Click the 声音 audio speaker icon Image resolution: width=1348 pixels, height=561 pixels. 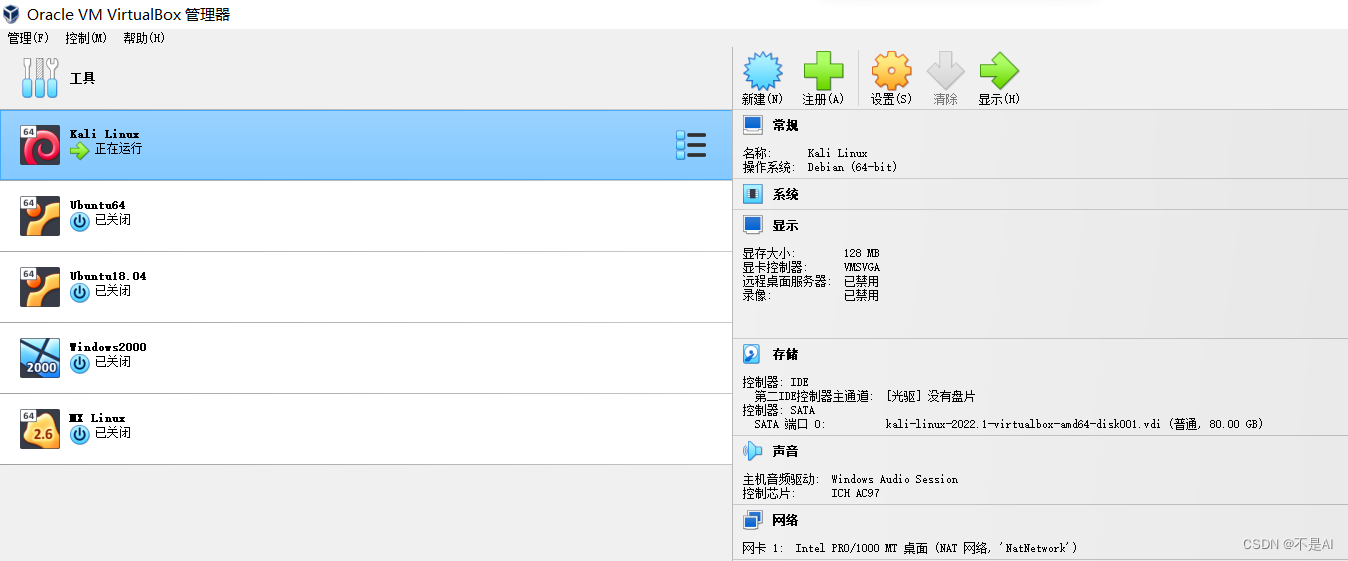point(753,451)
